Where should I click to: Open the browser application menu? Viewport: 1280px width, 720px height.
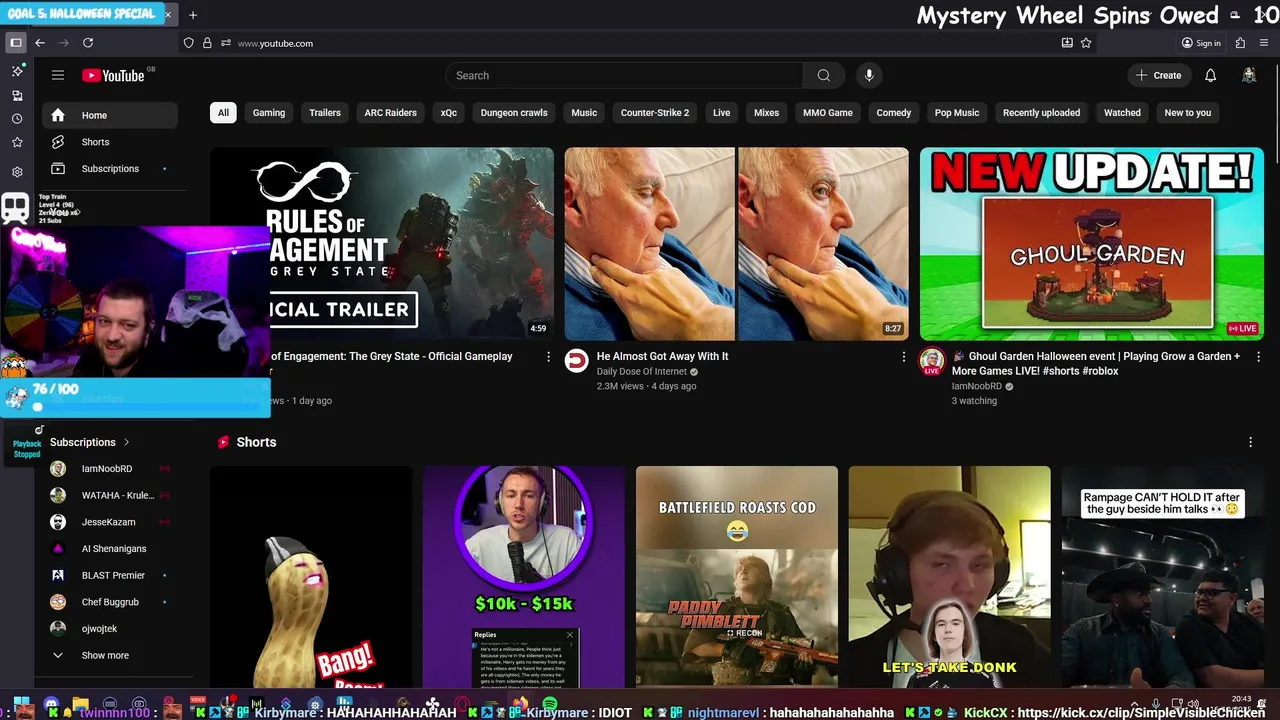[x=1264, y=43]
